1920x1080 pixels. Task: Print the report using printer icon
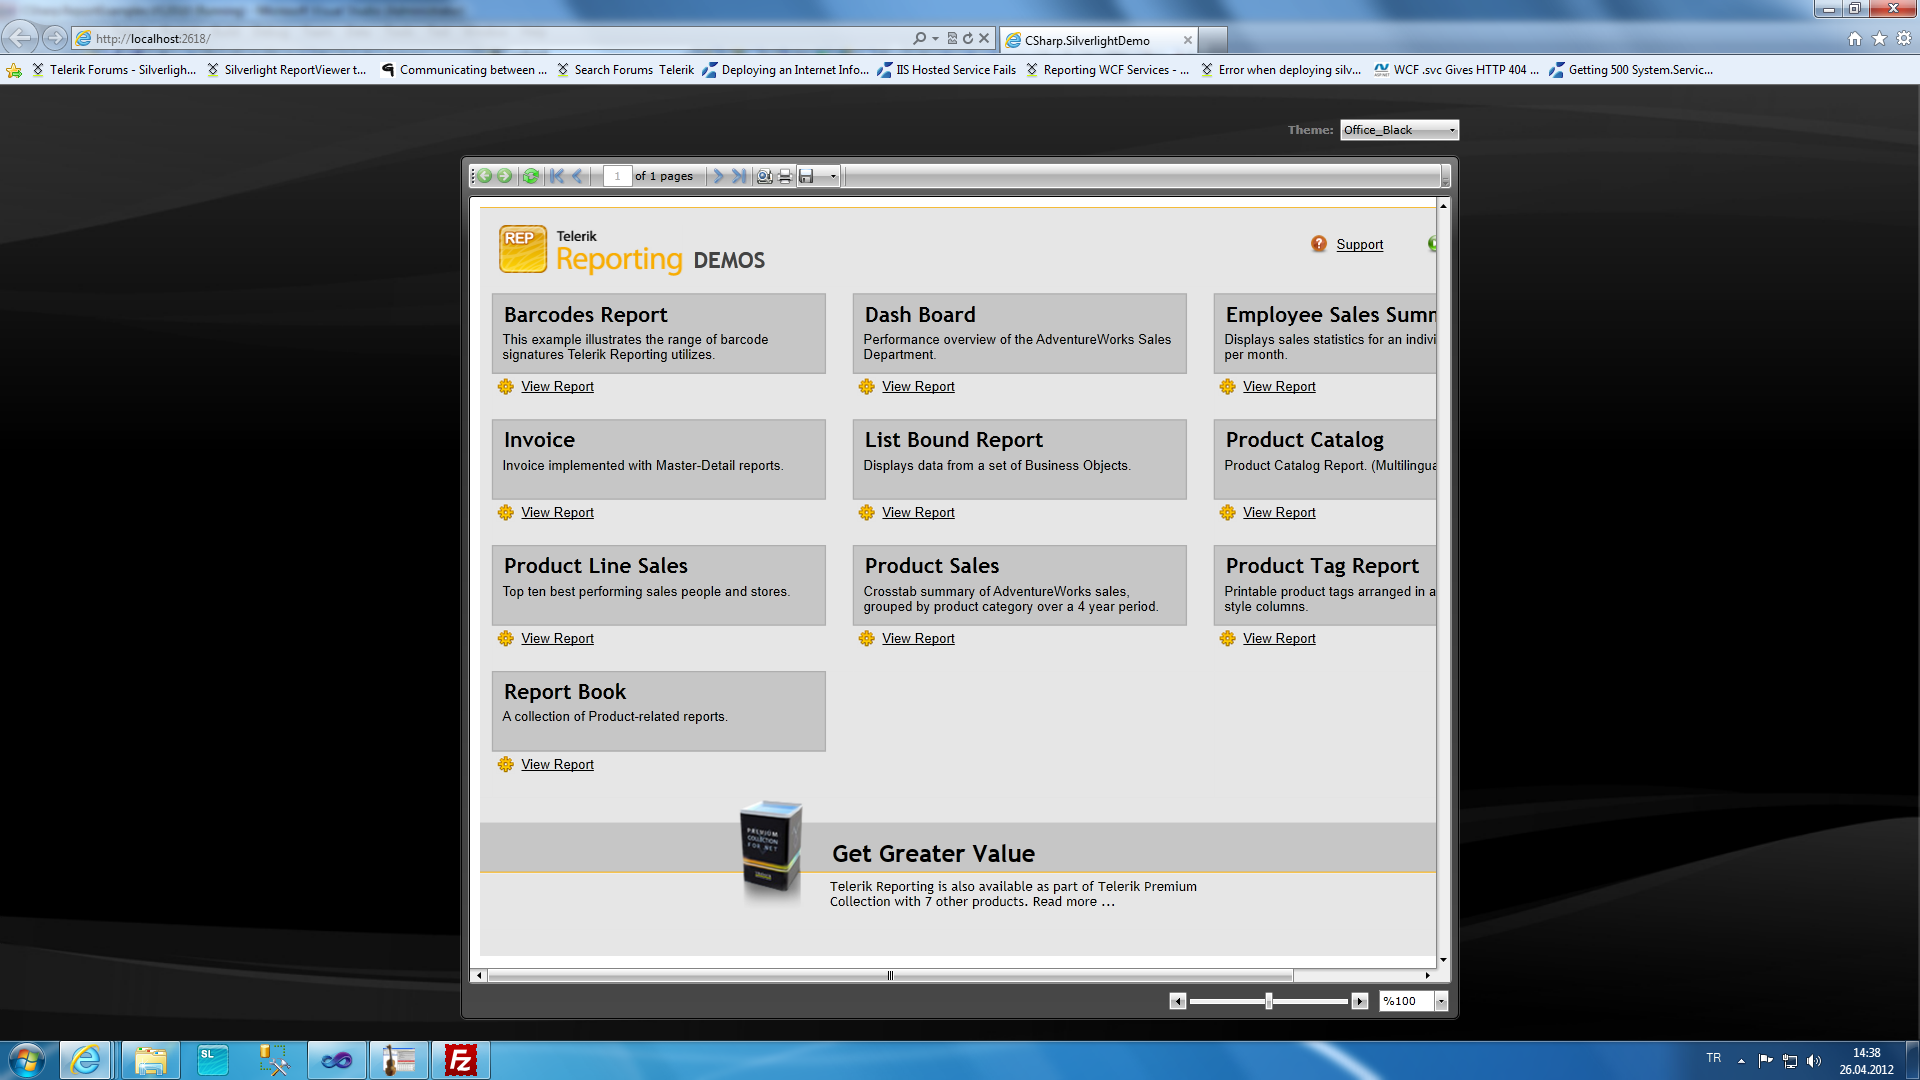click(785, 176)
